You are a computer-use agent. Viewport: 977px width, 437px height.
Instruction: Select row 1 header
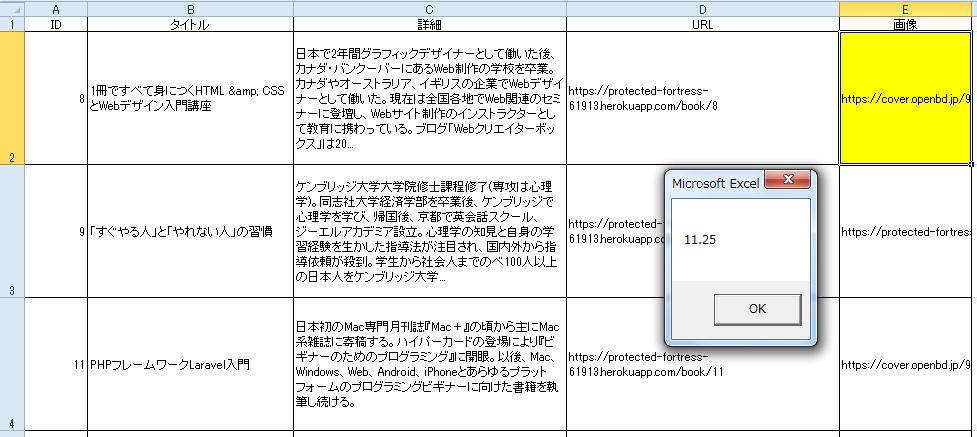12,24
